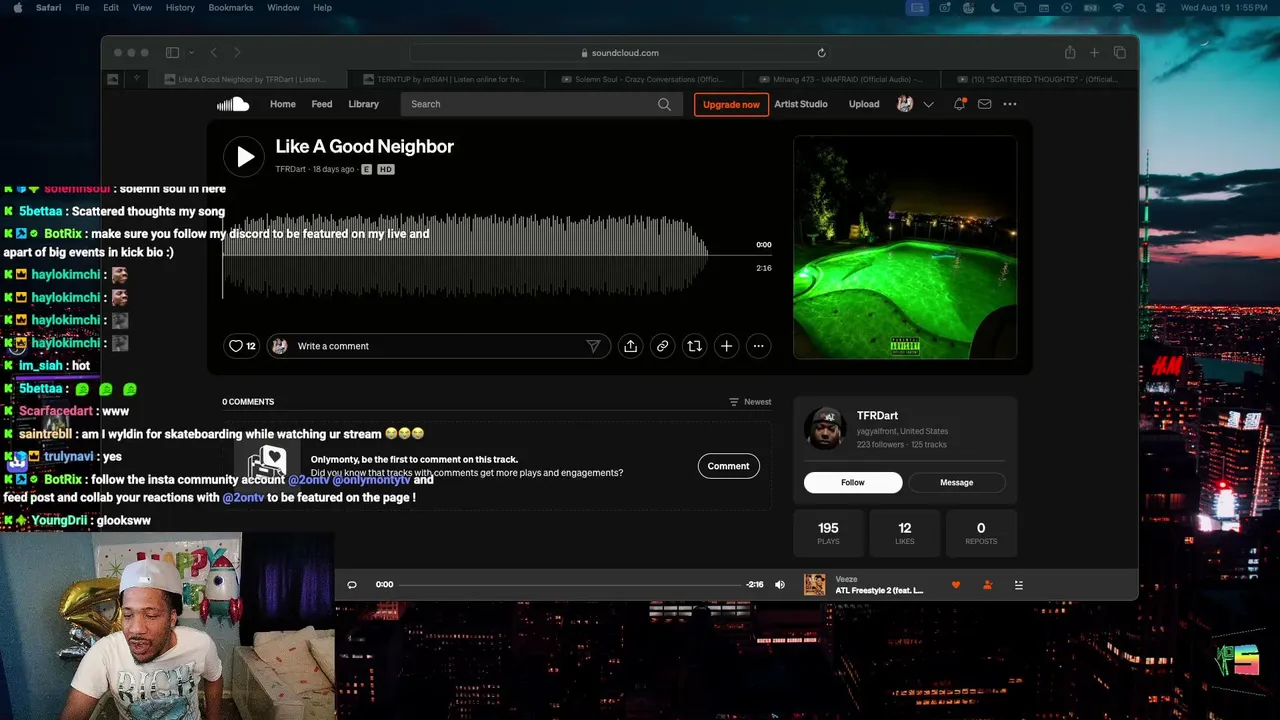The width and height of the screenshot is (1280, 720).
Task: Click the Write a comment field
Action: [x=440, y=346]
